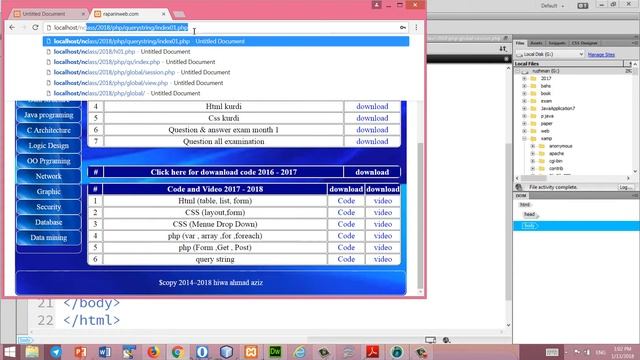Click the saved password key icon
Image resolution: width=640 pixels, height=360 pixels.
[403, 27]
